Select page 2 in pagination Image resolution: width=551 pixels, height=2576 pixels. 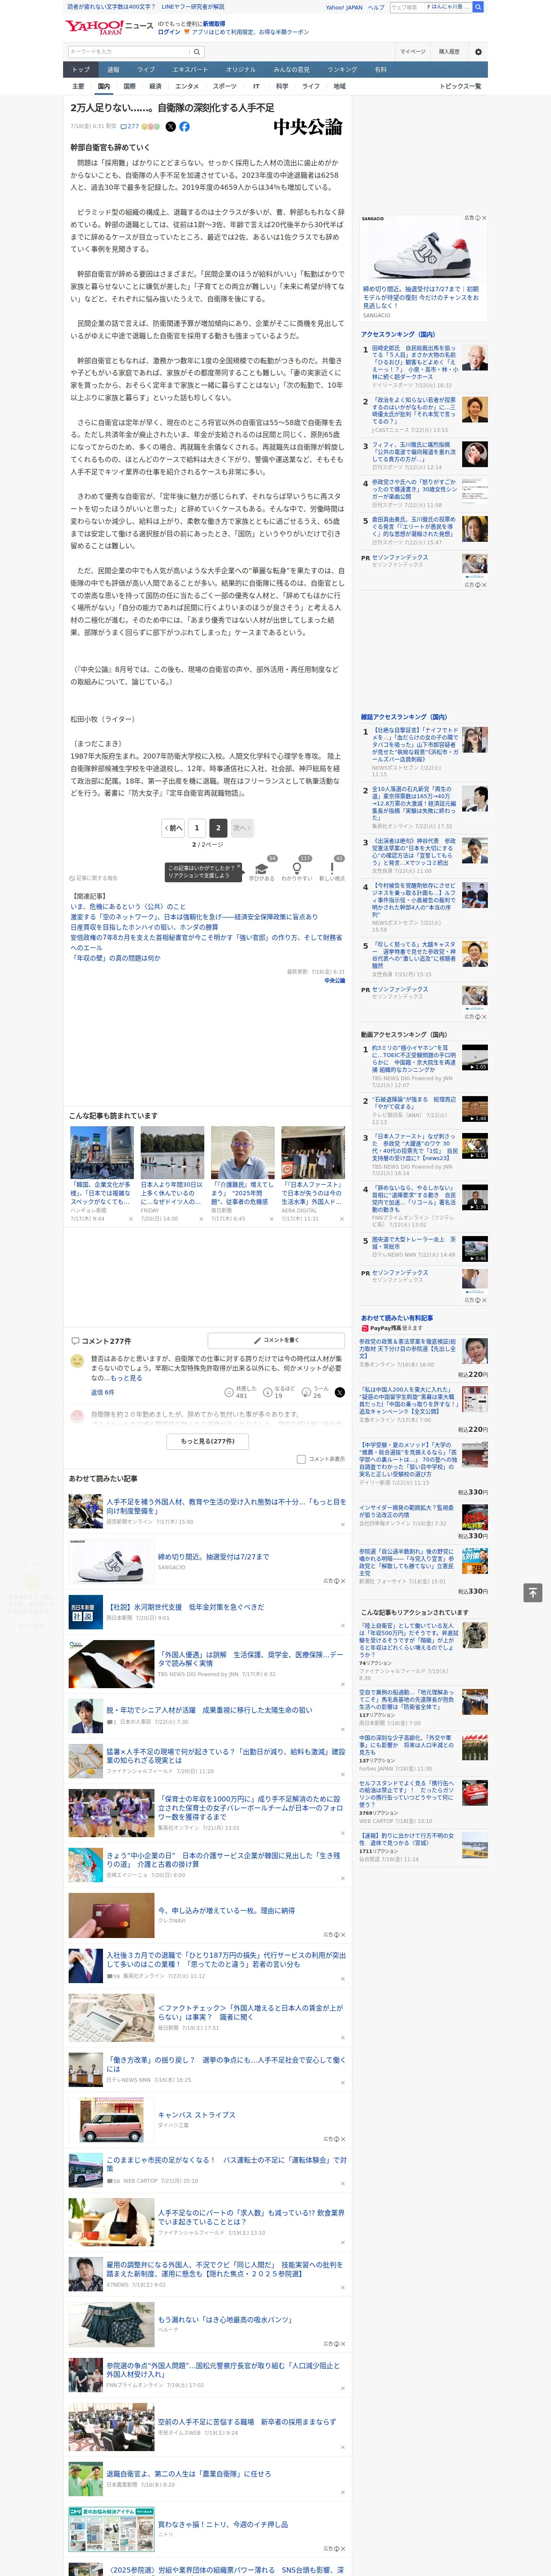[x=218, y=828]
